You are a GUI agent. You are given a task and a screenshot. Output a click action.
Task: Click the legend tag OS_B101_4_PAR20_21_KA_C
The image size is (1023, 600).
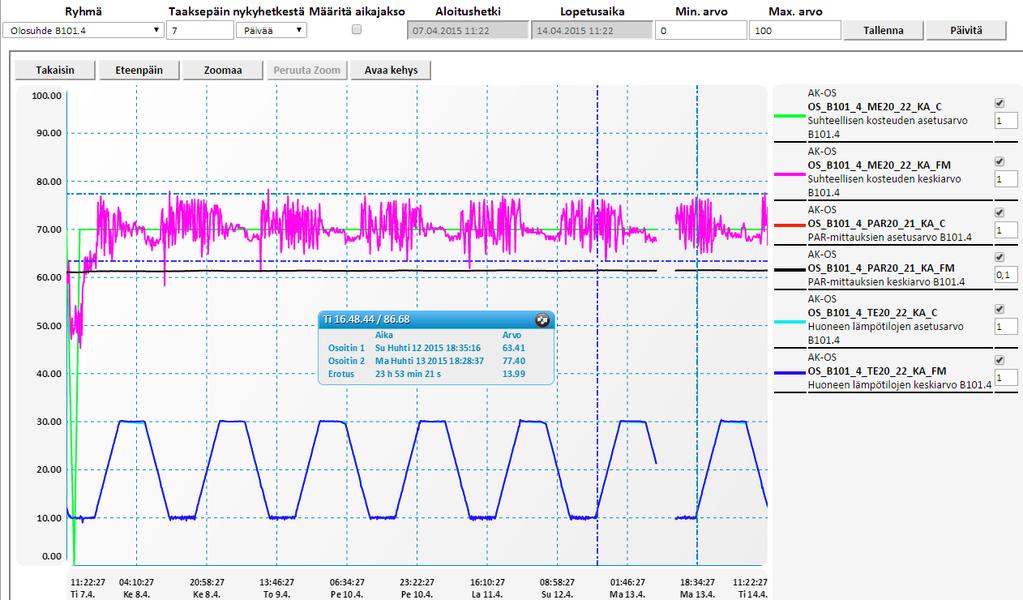point(877,223)
